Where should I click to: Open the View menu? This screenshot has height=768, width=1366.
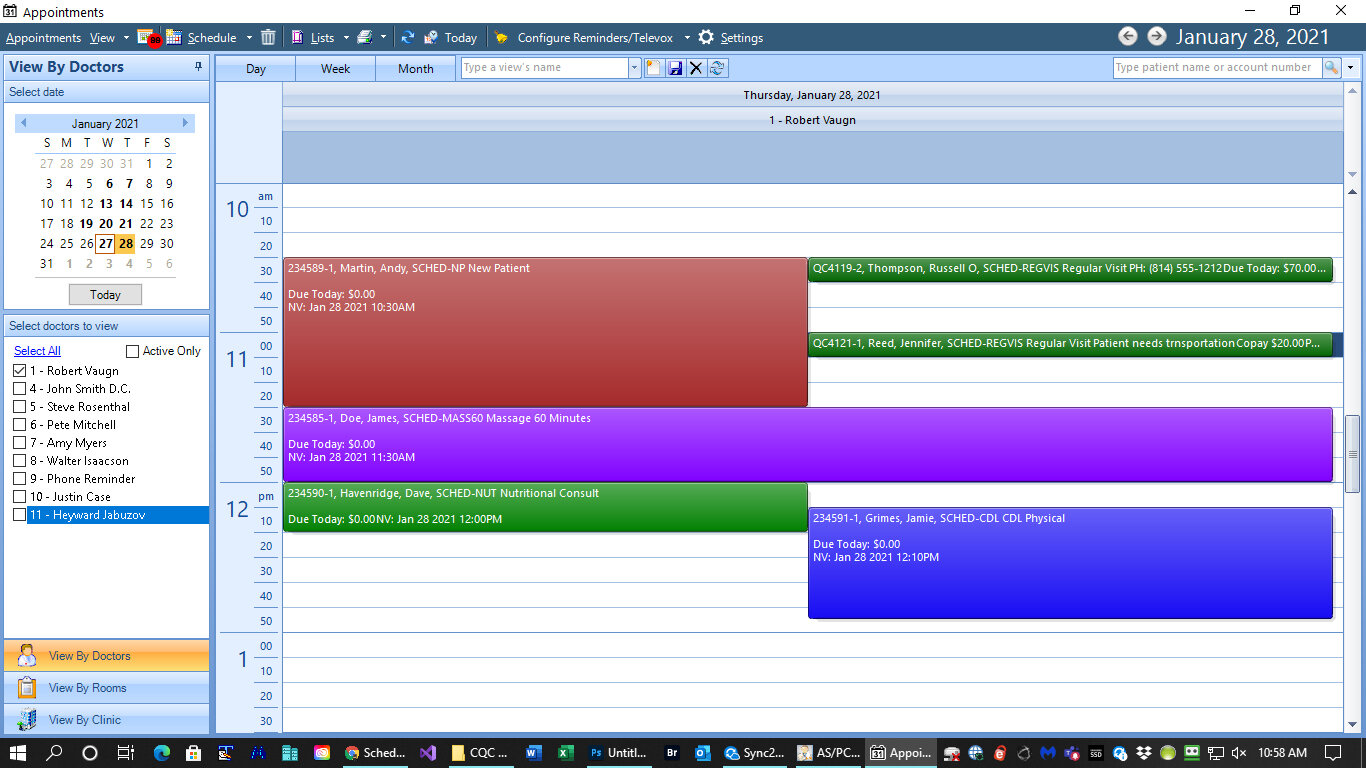pyautogui.click(x=102, y=38)
